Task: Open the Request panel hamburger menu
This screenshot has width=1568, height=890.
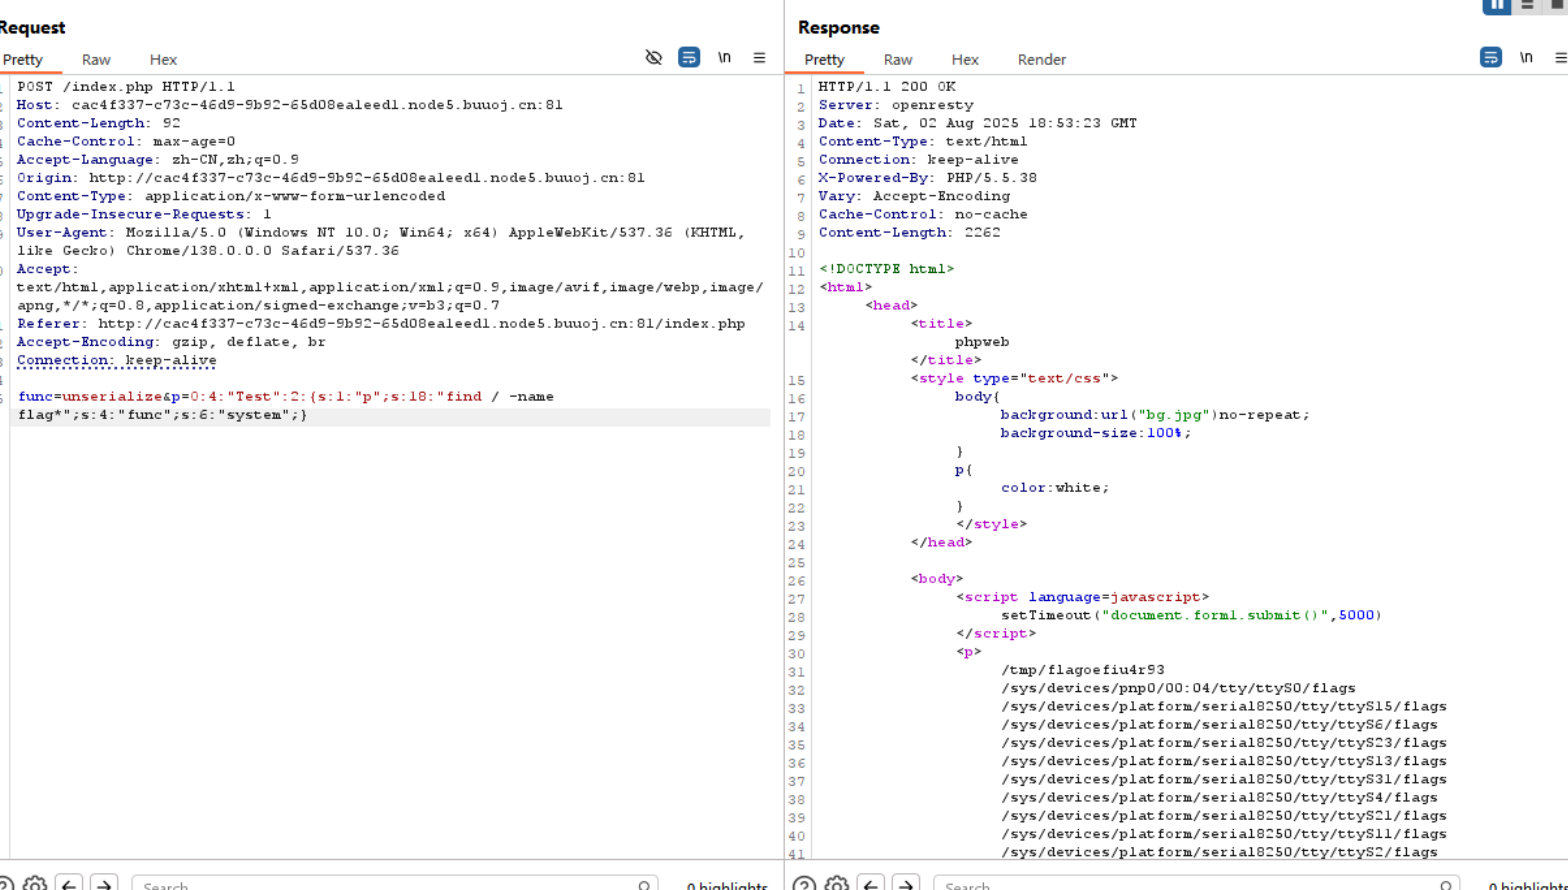Action: 759,58
